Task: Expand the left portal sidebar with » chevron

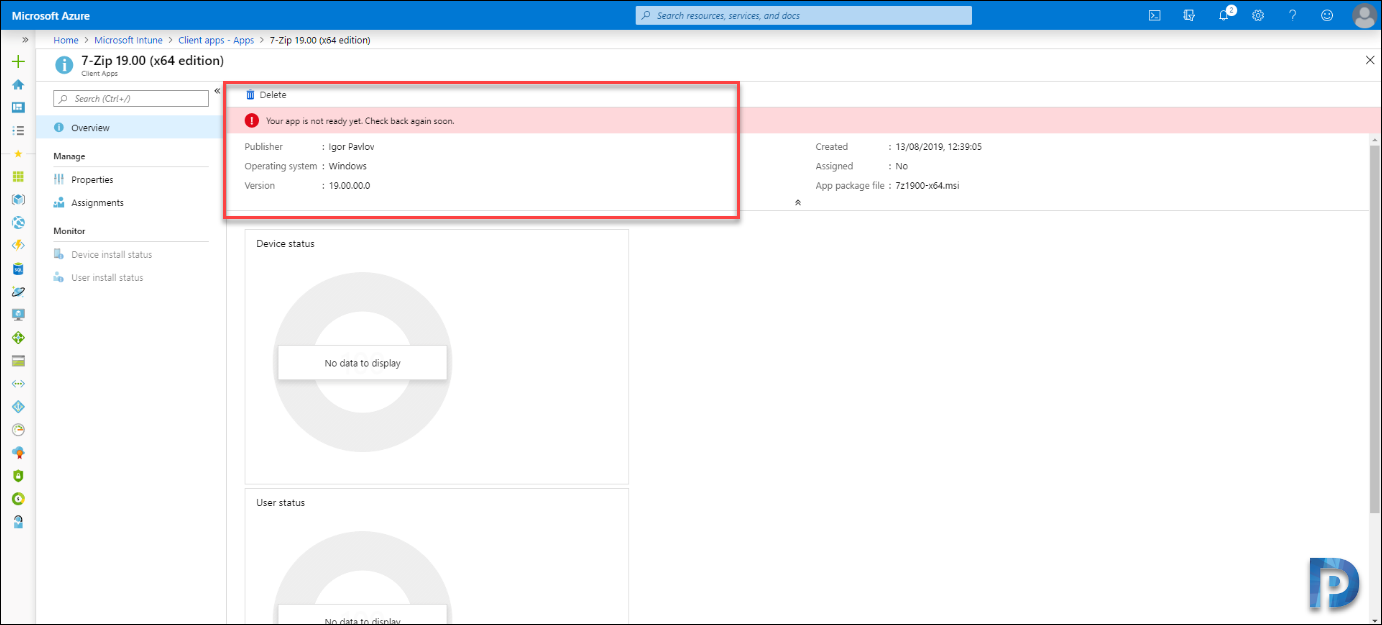Action: (25, 40)
